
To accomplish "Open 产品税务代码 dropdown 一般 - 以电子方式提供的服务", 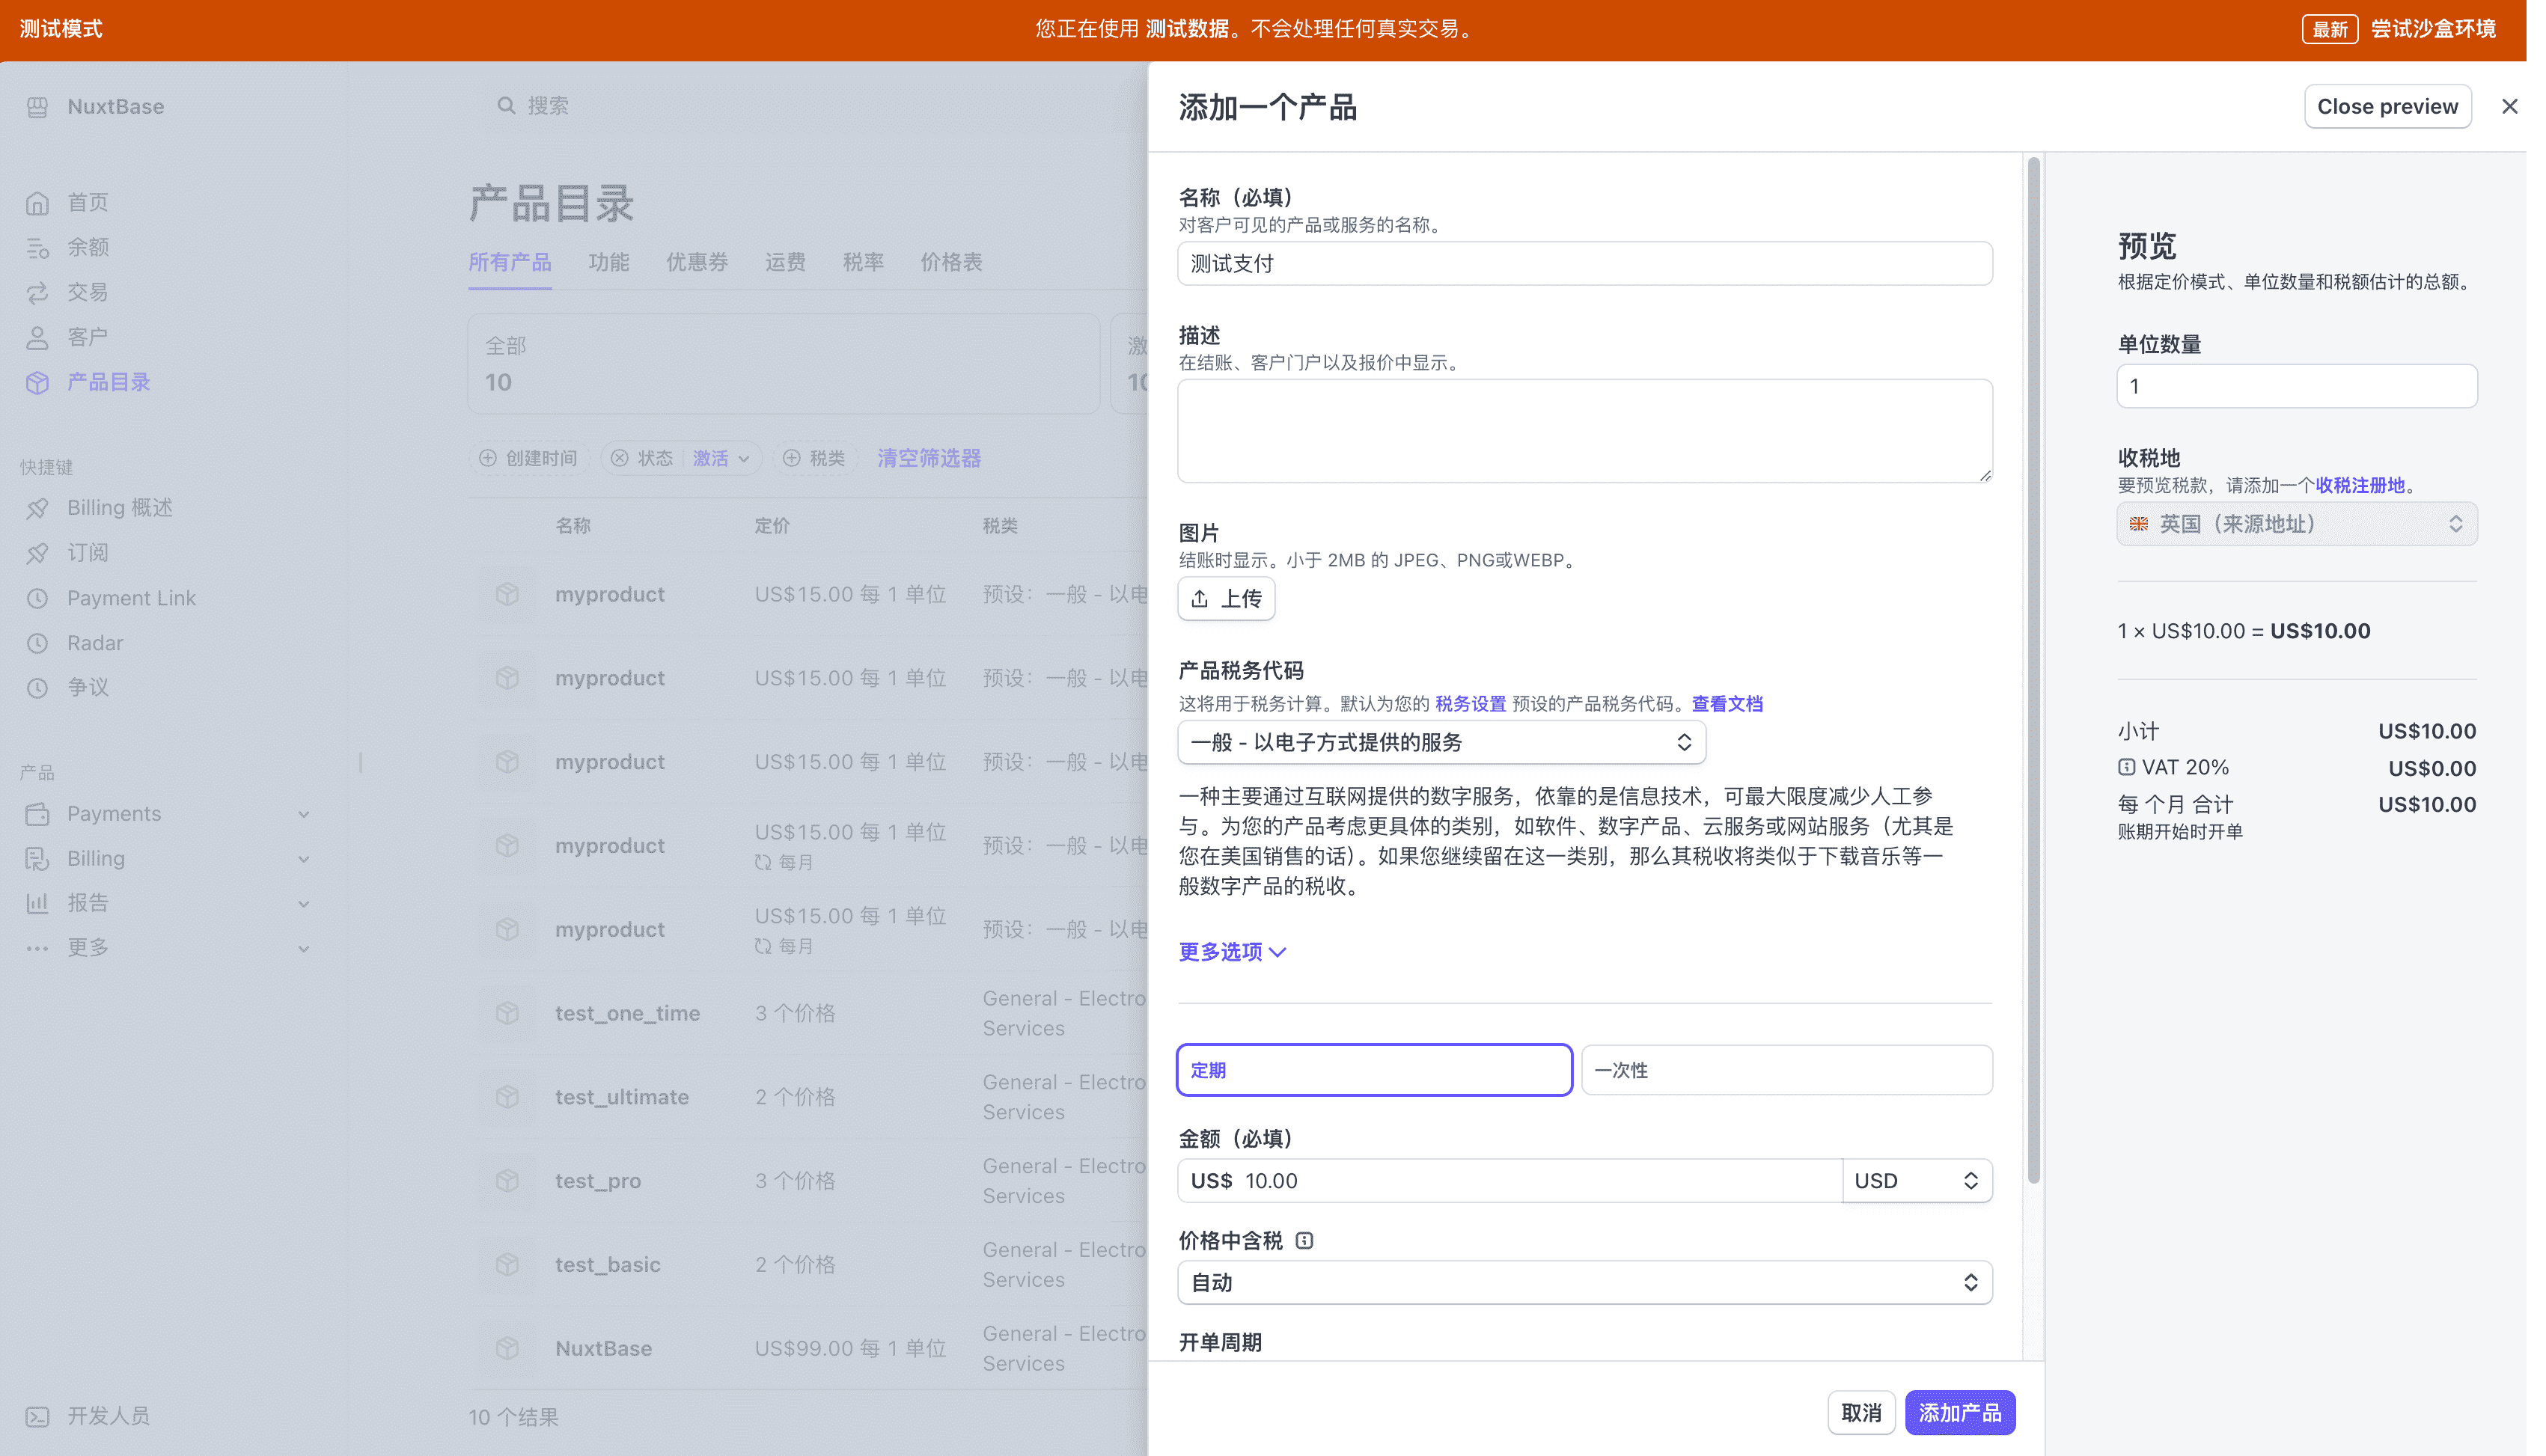I will 1441,742.
